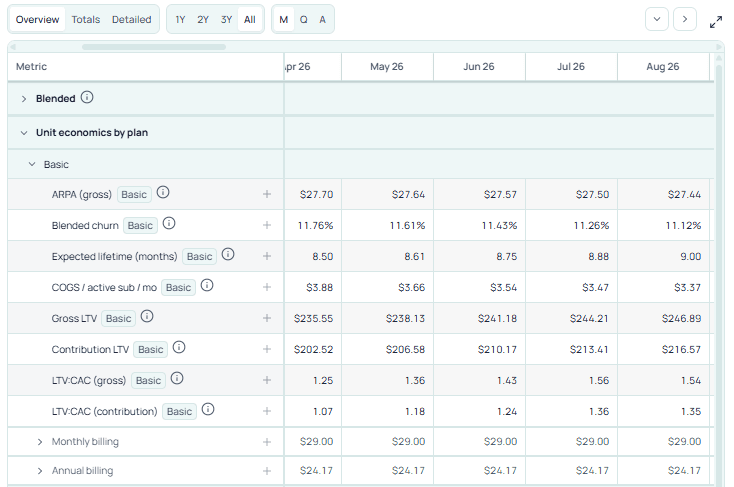Click Basic tag on Contribution LTV row
The image size is (734, 487).
click(150, 349)
